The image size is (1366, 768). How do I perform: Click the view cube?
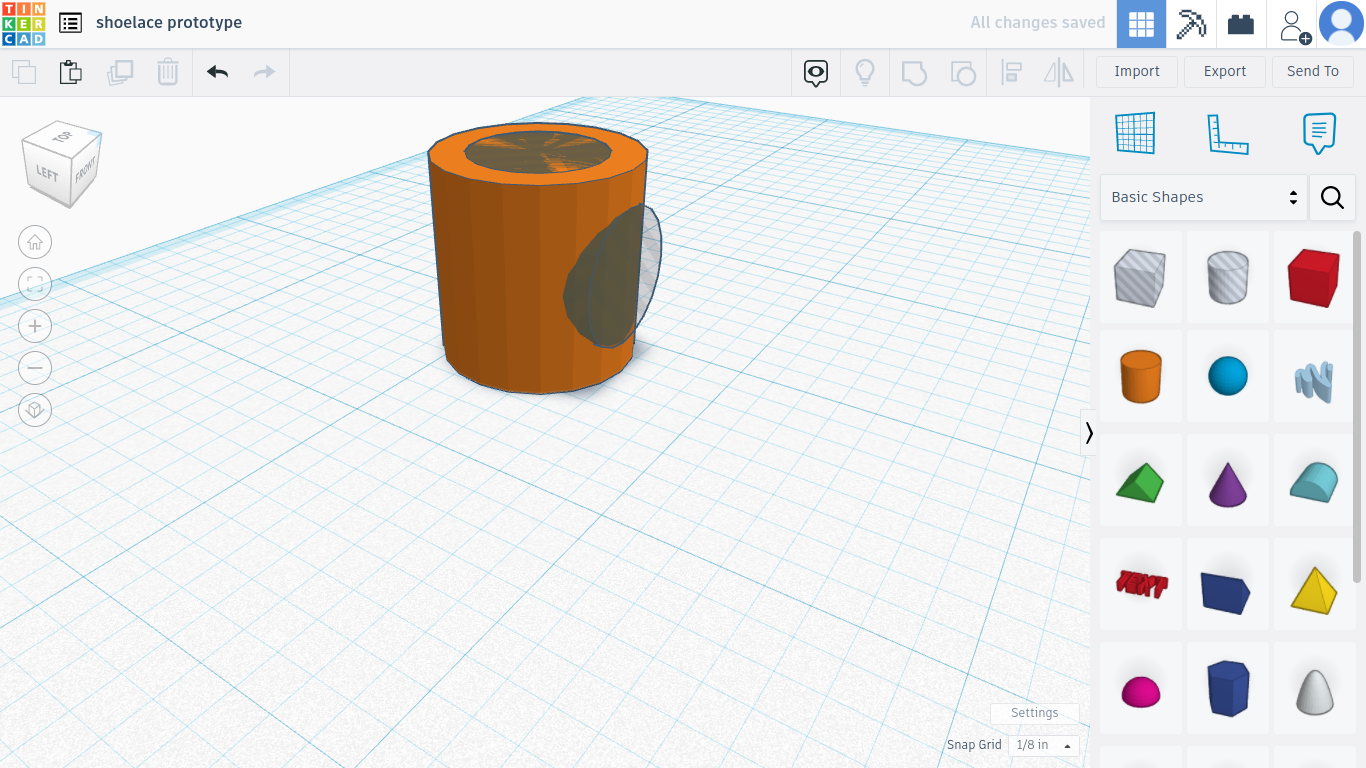pos(62,163)
